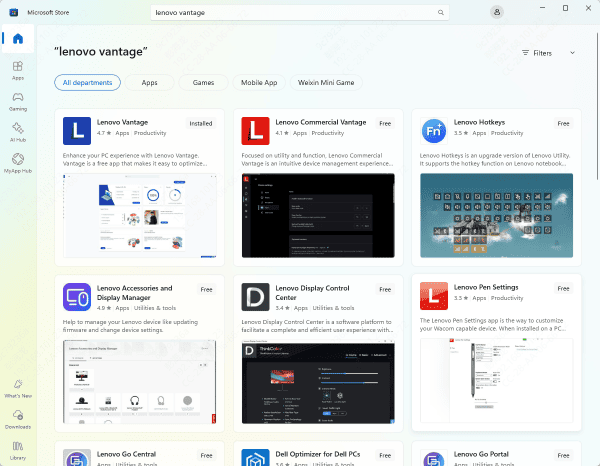The height and width of the screenshot is (466, 600).
Task: Click Lenovo Accessories and Display Manager icon
Action: click(x=77, y=297)
